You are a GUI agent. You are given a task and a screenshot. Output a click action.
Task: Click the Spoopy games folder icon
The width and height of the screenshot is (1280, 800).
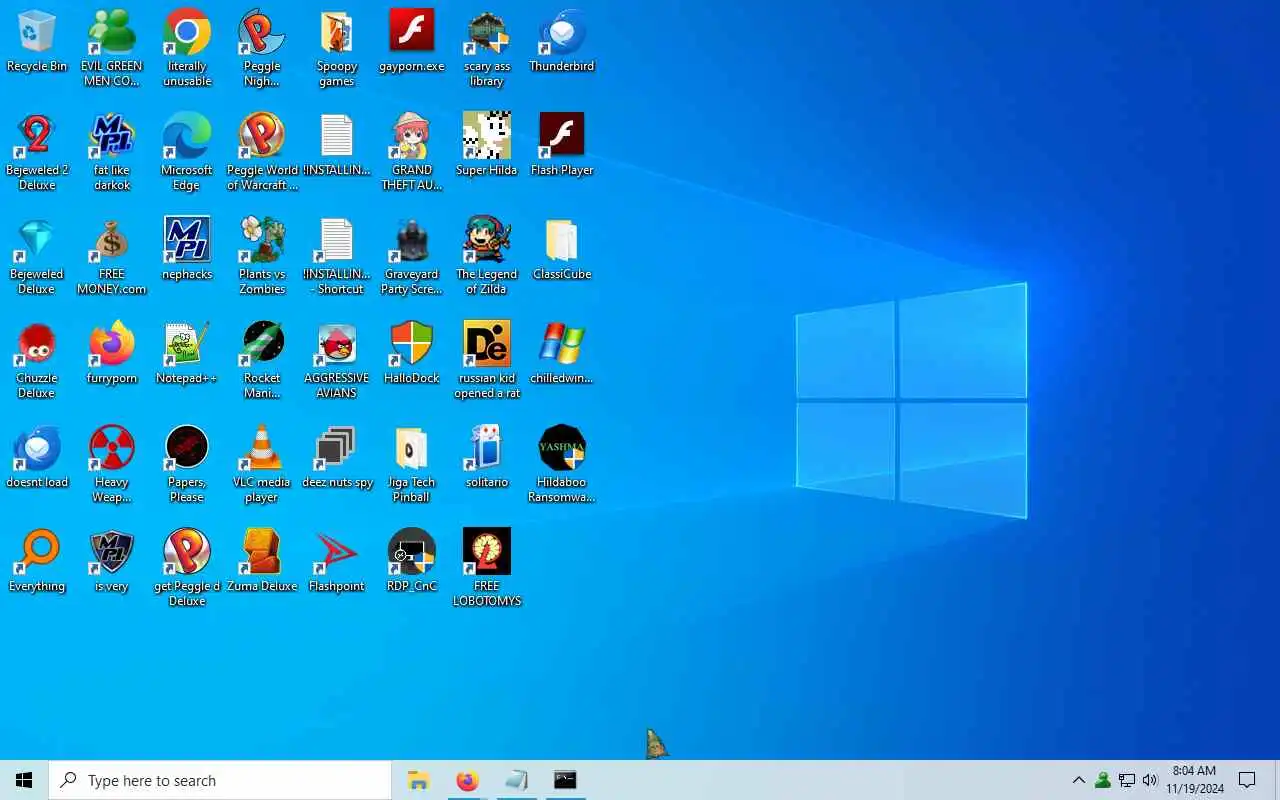[x=337, y=48]
